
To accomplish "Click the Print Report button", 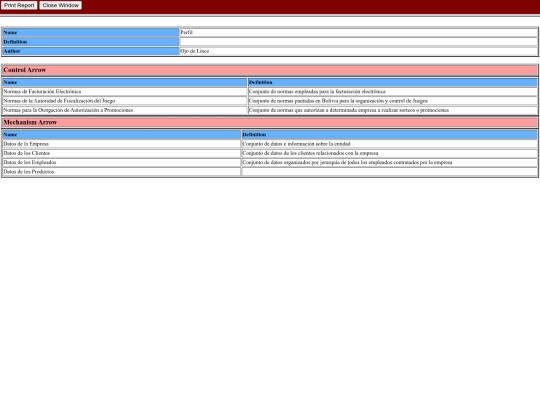I will (19, 6).
